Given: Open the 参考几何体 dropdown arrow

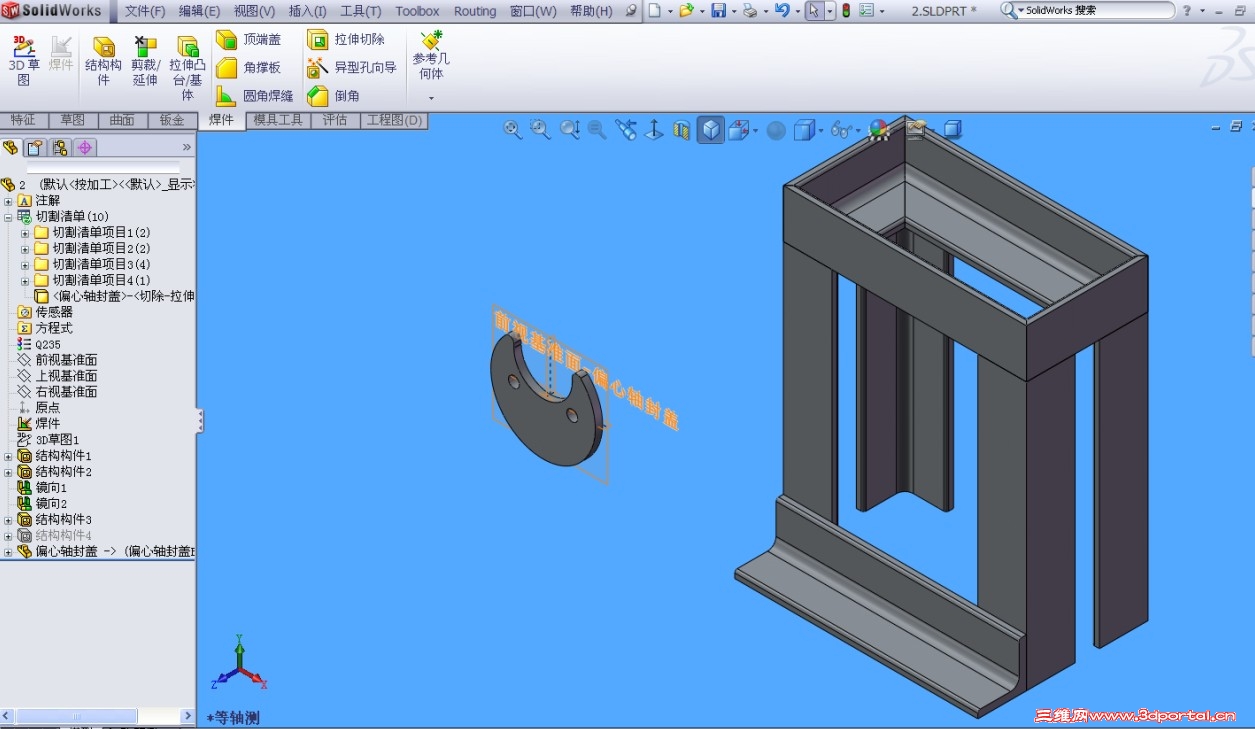Looking at the screenshot, I should (431, 98).
